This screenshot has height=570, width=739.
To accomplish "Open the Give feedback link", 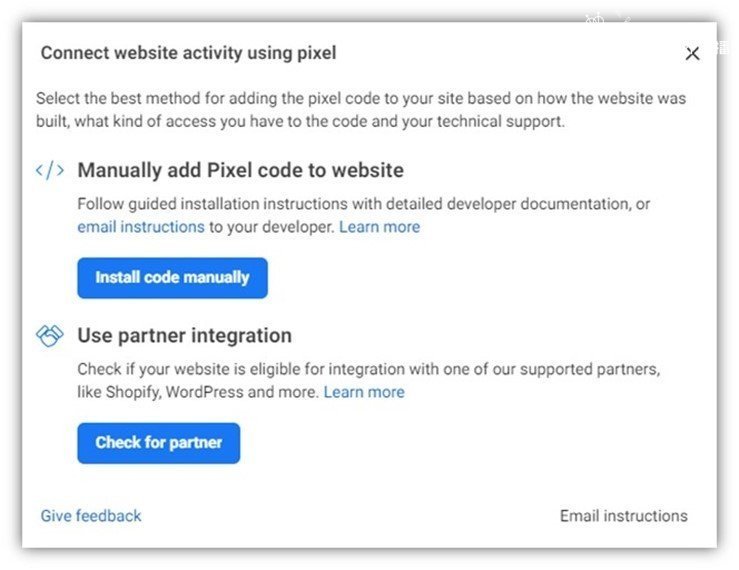I will tap(91, 516).
